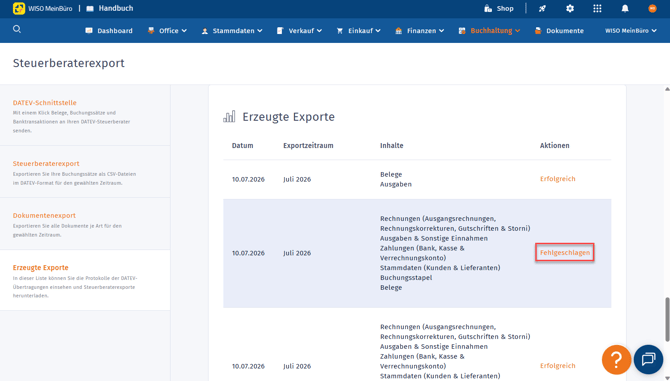Click the WISO MeinBüro logo
This screenshot has width=670, height=381.
point(43,9)
